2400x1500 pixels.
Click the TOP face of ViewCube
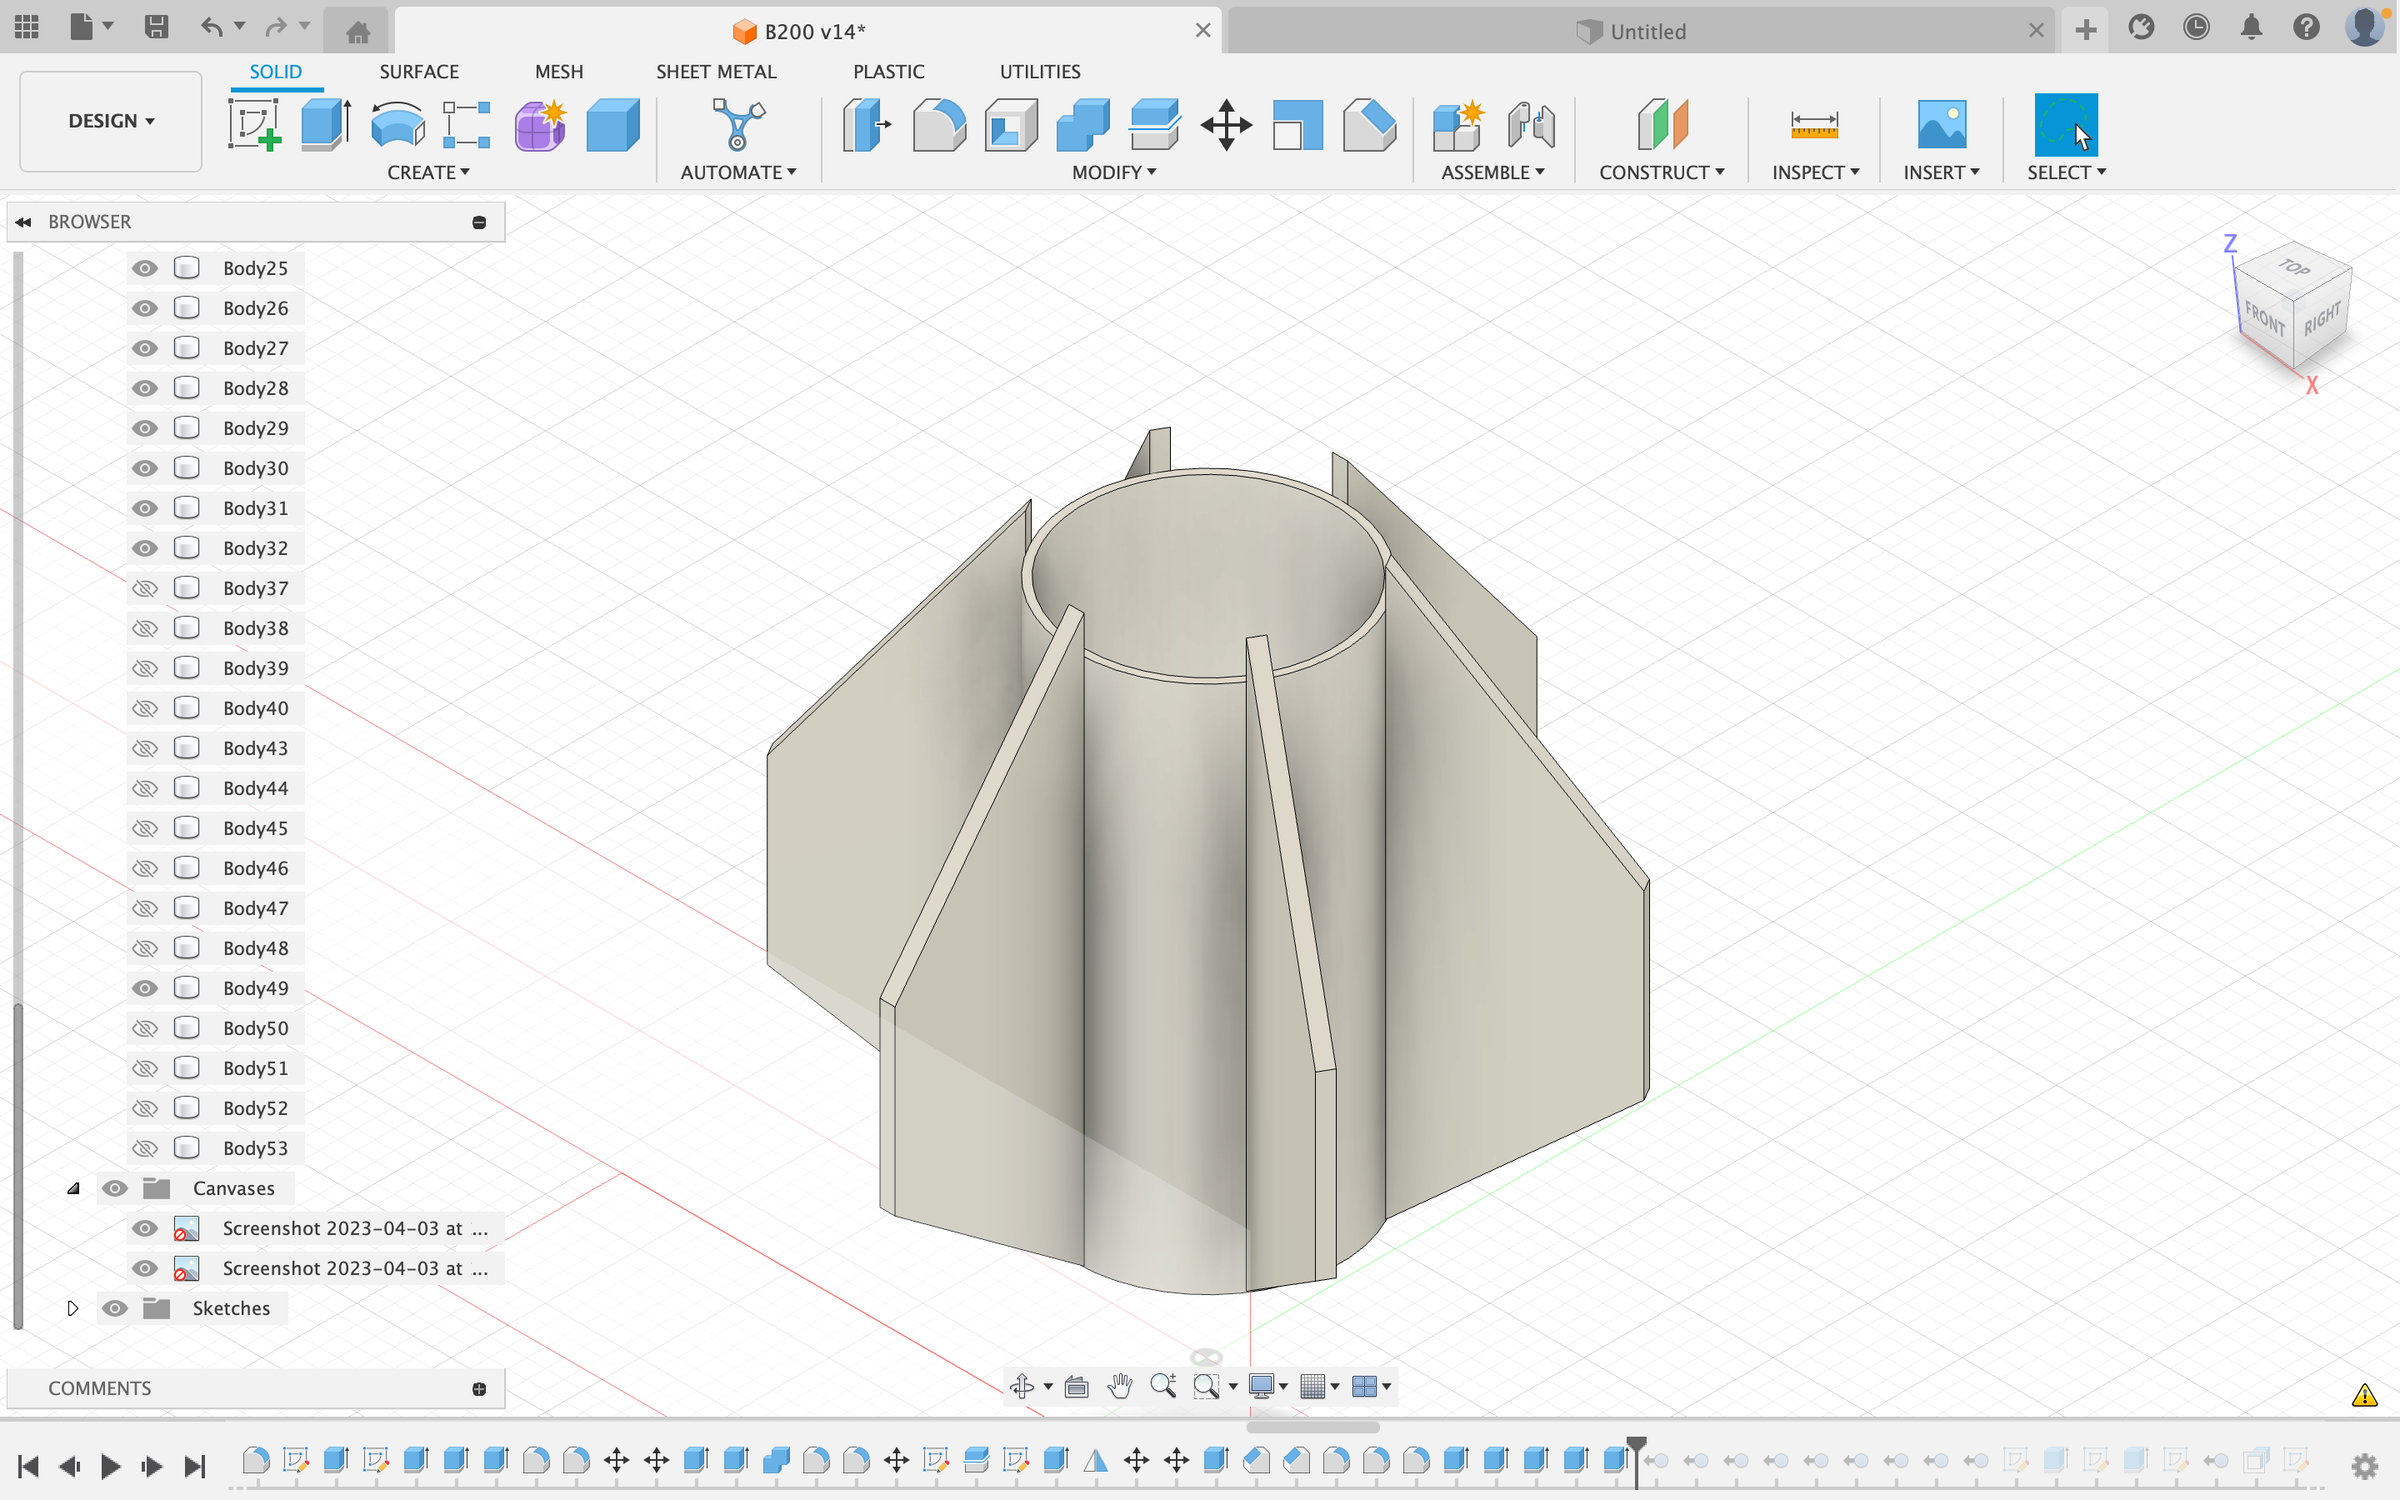2292,268
